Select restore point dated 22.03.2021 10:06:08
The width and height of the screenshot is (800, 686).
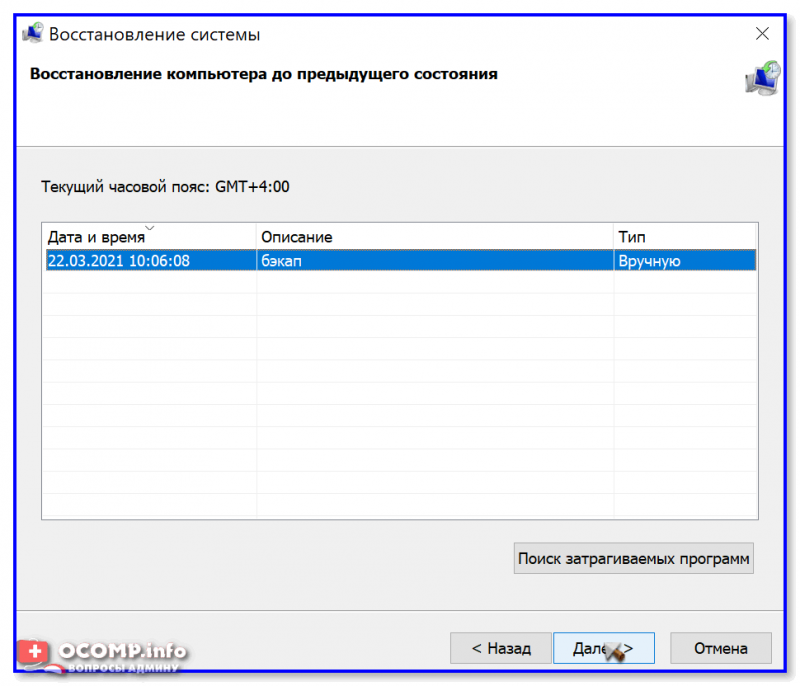pos(401,261)
